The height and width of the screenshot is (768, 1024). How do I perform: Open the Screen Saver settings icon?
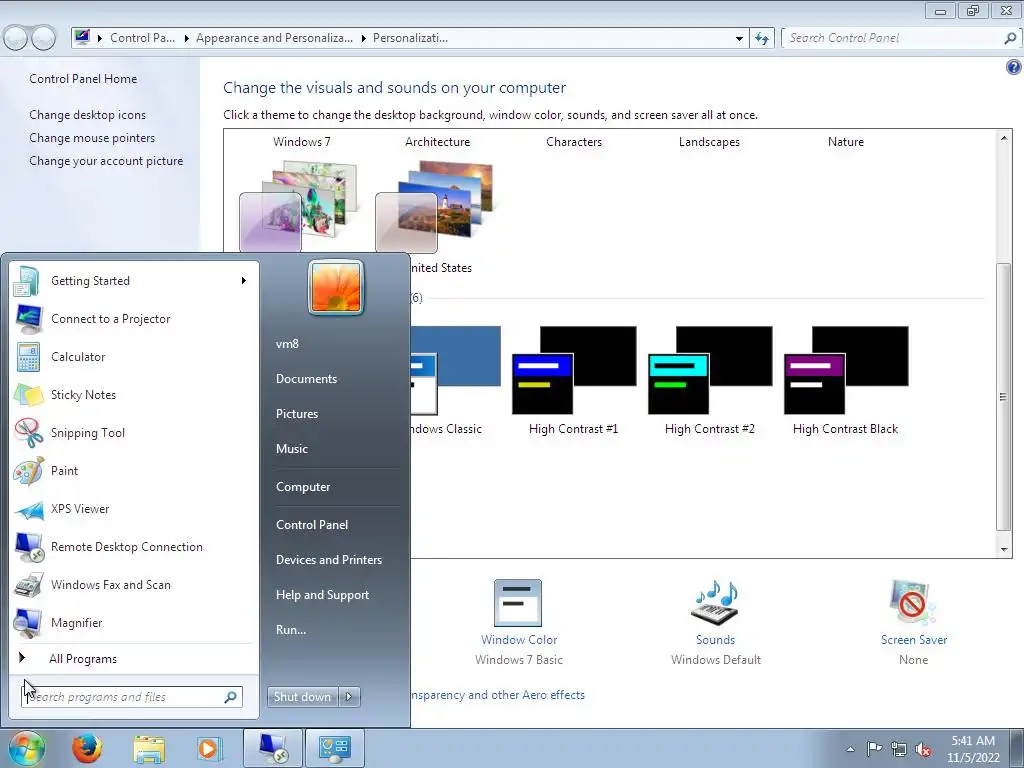coord(913,603)
